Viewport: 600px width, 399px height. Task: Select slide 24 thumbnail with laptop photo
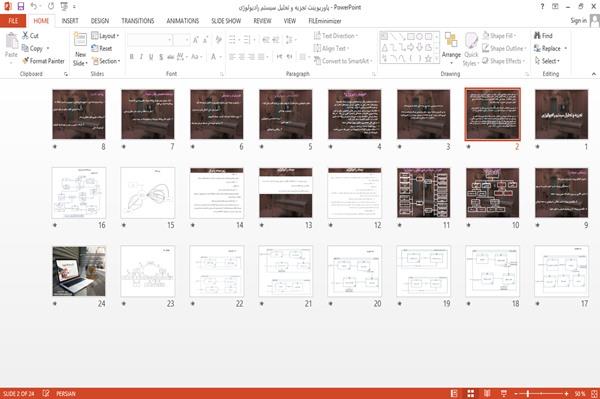(x=79, y=271)
